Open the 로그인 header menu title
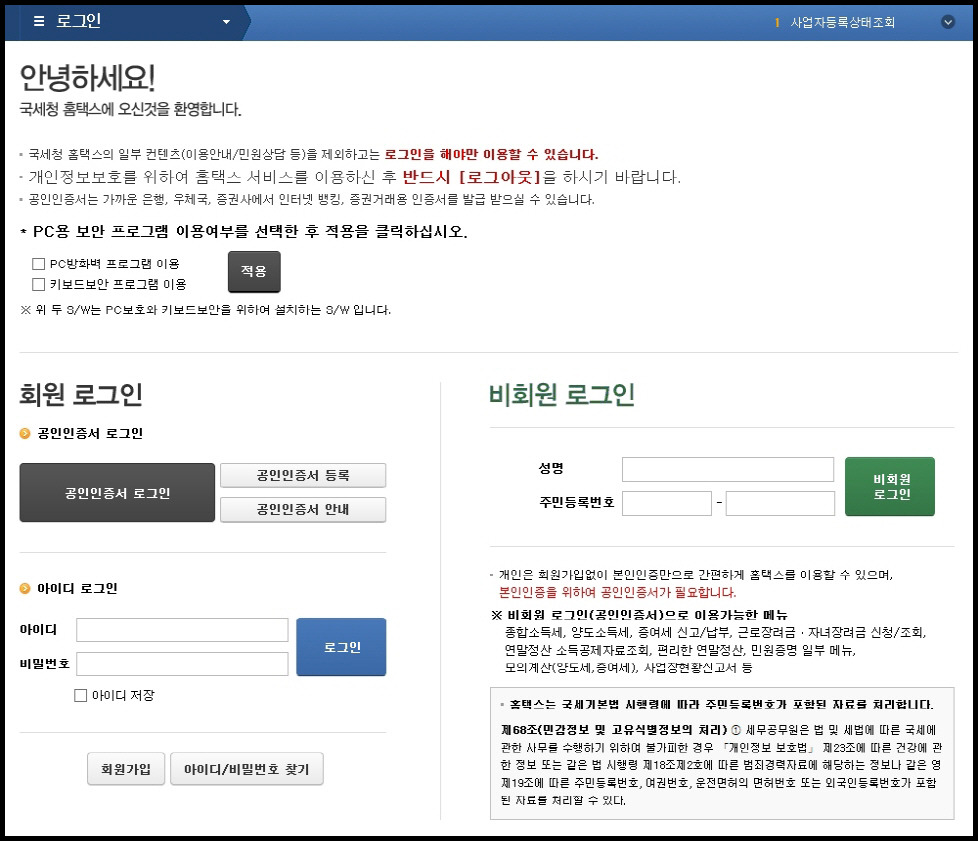This screenshot has height=841, width=978. (79, 21)
